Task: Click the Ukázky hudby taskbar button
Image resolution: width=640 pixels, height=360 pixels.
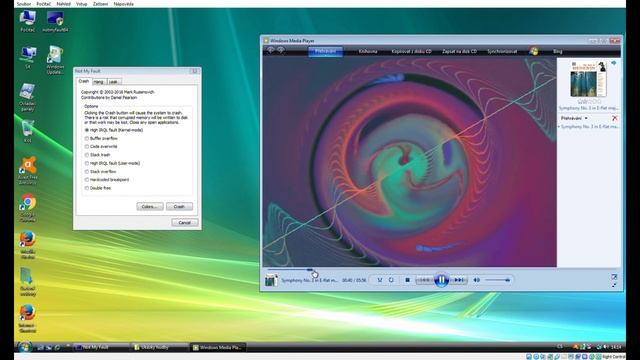Action: (x=160, y=347)
